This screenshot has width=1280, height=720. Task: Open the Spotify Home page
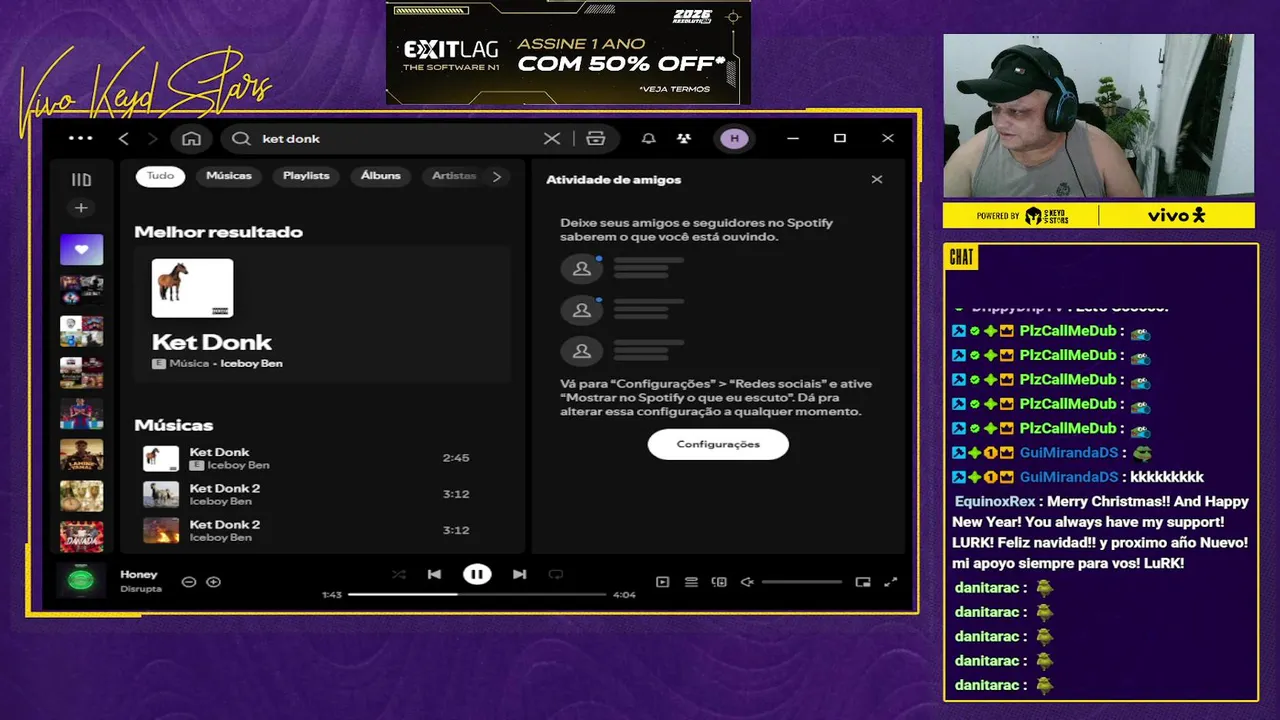192,139
